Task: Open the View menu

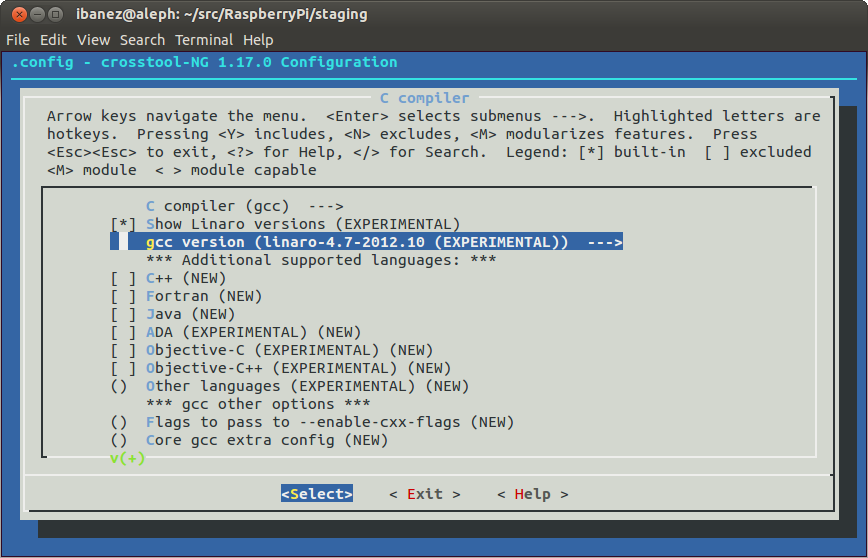Action: 94,40
